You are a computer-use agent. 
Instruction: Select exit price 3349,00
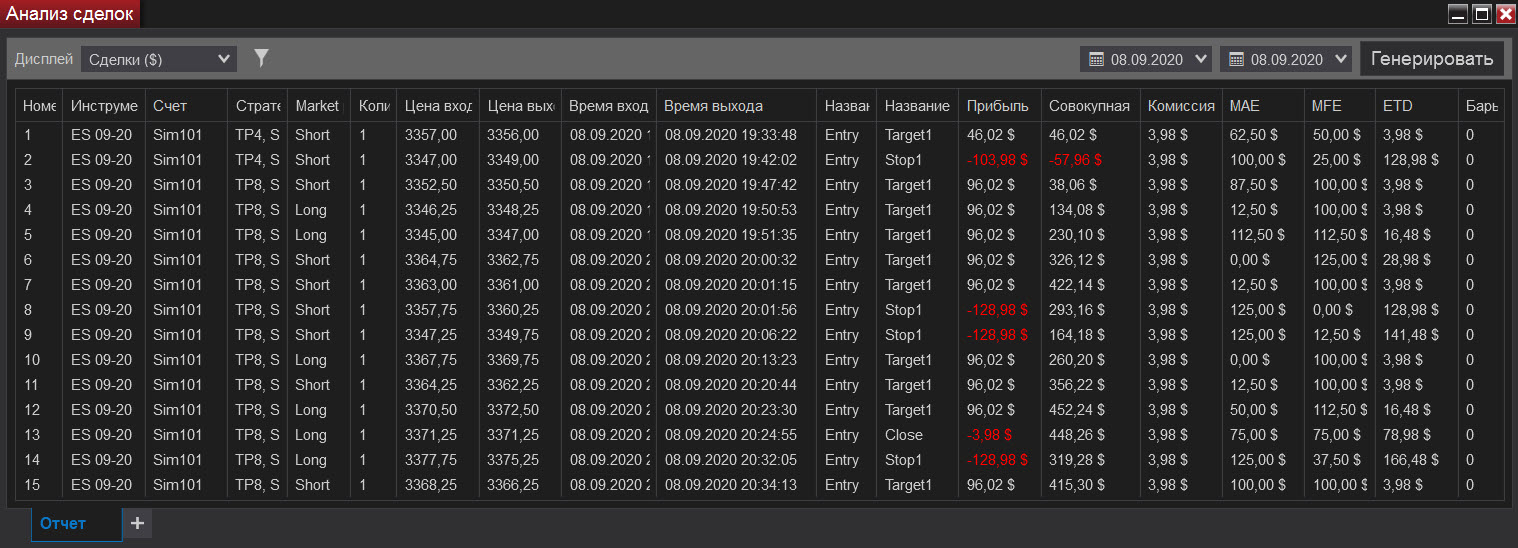tap(512, 160)
